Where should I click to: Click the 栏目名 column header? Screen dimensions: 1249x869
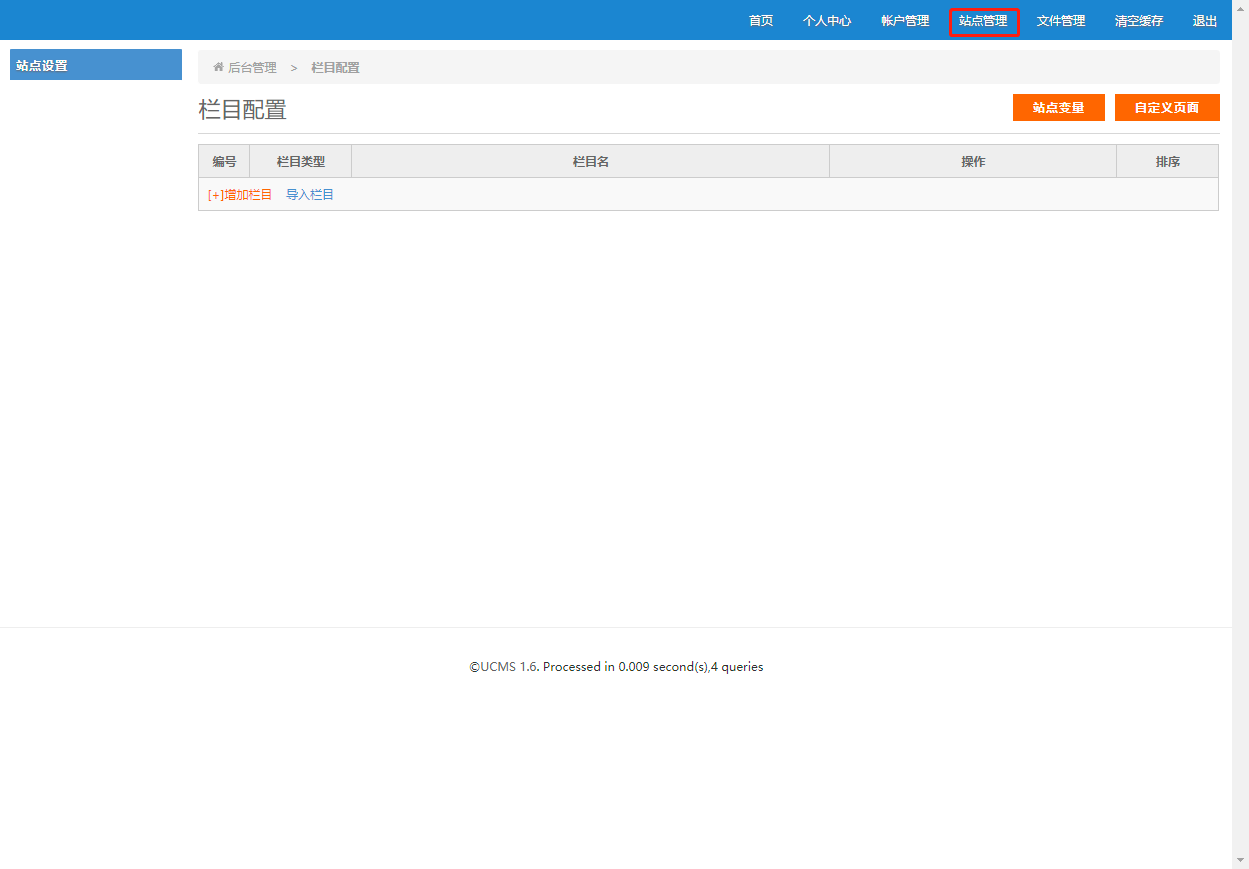click(591, 161)
